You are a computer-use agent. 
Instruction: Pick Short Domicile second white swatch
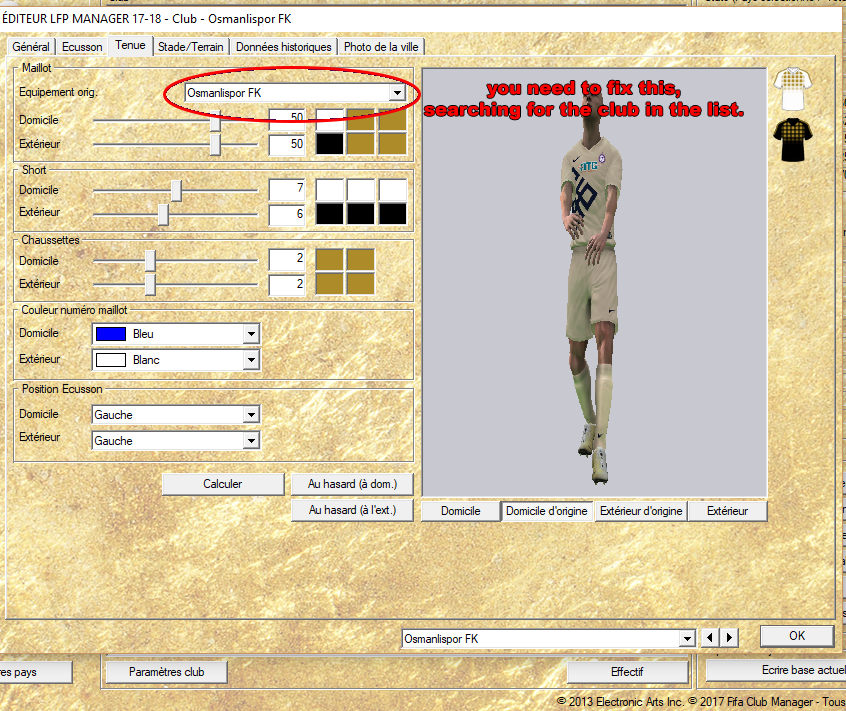[x=361, y=190]
